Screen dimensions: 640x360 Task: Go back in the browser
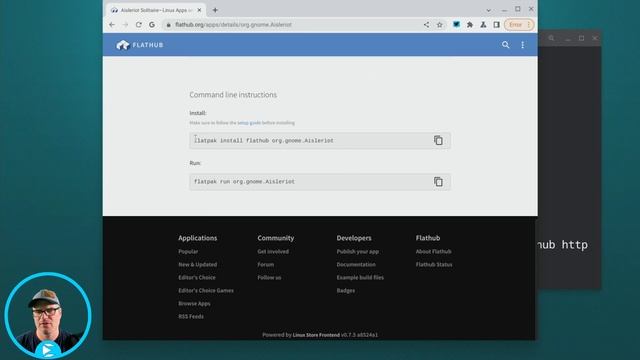[112, 24]
